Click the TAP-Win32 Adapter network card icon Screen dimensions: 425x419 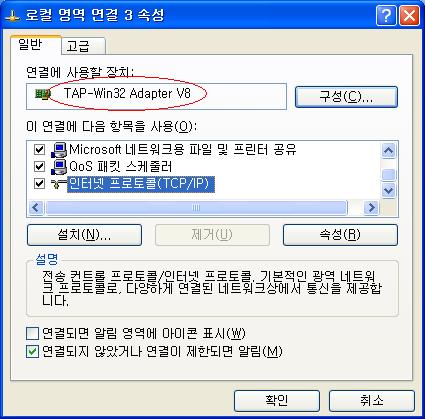[x=42, y=94]
